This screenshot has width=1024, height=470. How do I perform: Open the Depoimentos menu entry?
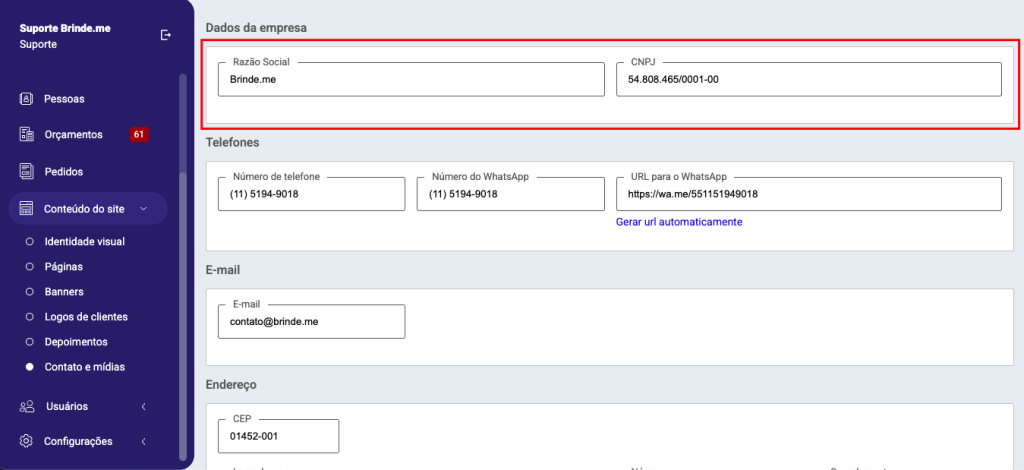point(76,342)
